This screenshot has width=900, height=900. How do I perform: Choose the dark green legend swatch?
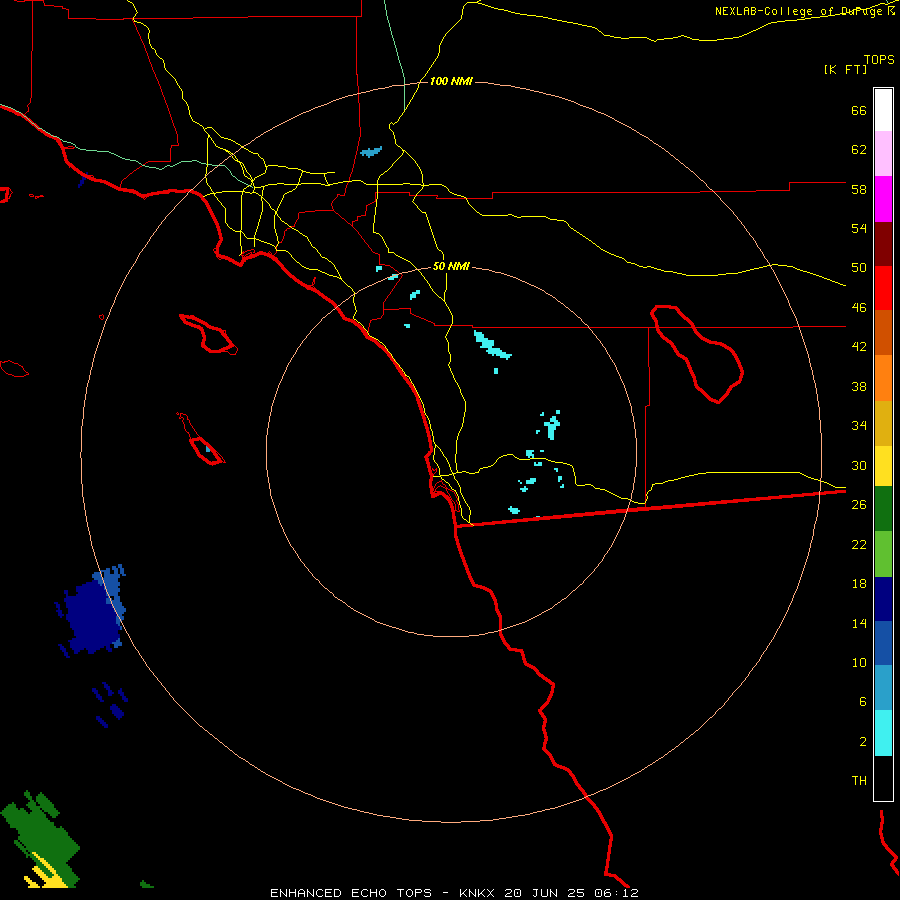click(x=883, y=509)
